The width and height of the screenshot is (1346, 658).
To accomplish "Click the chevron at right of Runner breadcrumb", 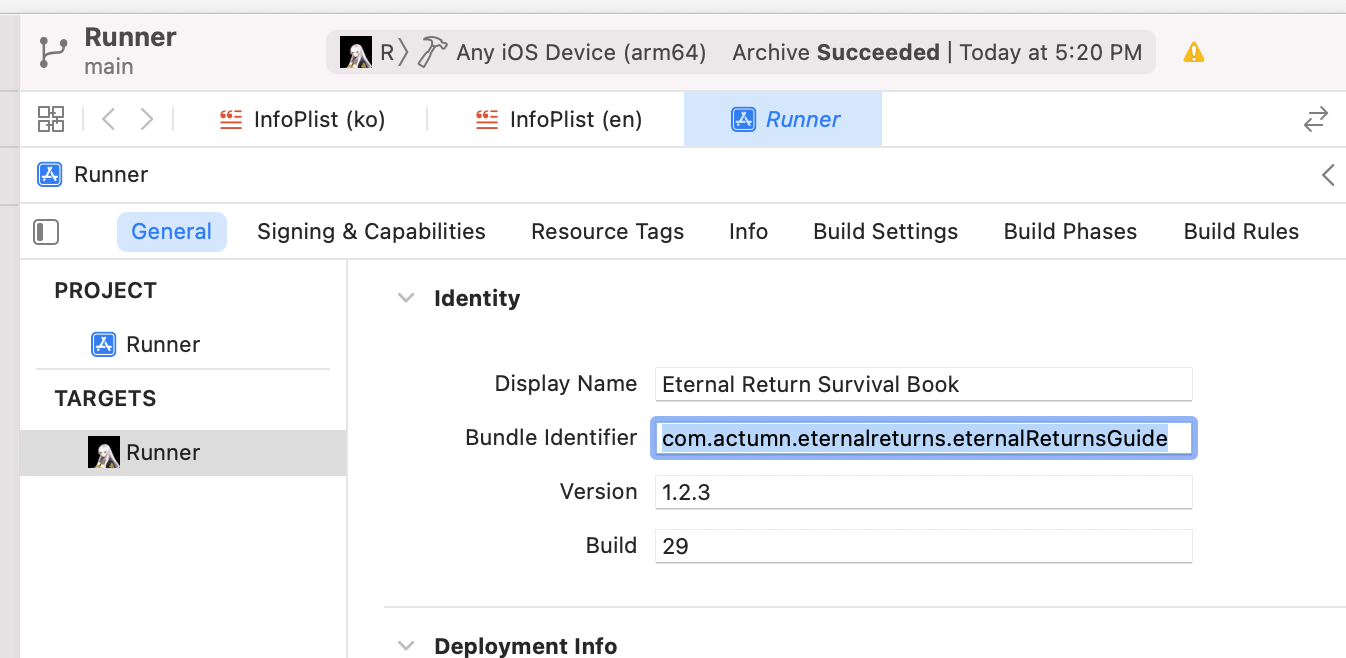I will 1328,175.
